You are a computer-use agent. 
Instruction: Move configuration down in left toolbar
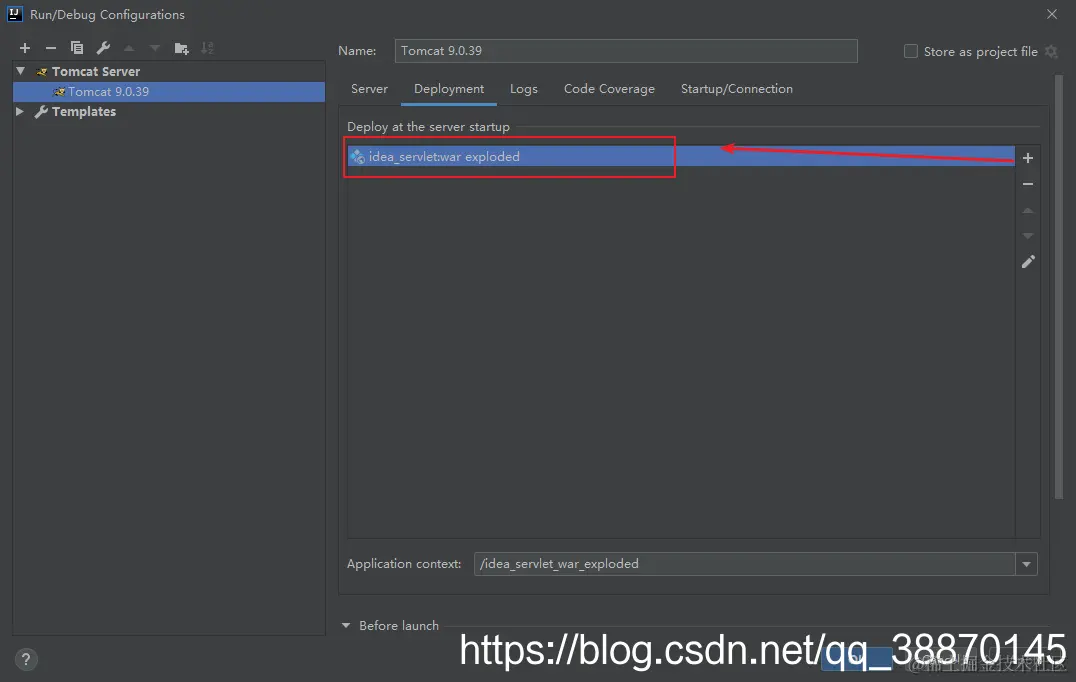[155, 48]
